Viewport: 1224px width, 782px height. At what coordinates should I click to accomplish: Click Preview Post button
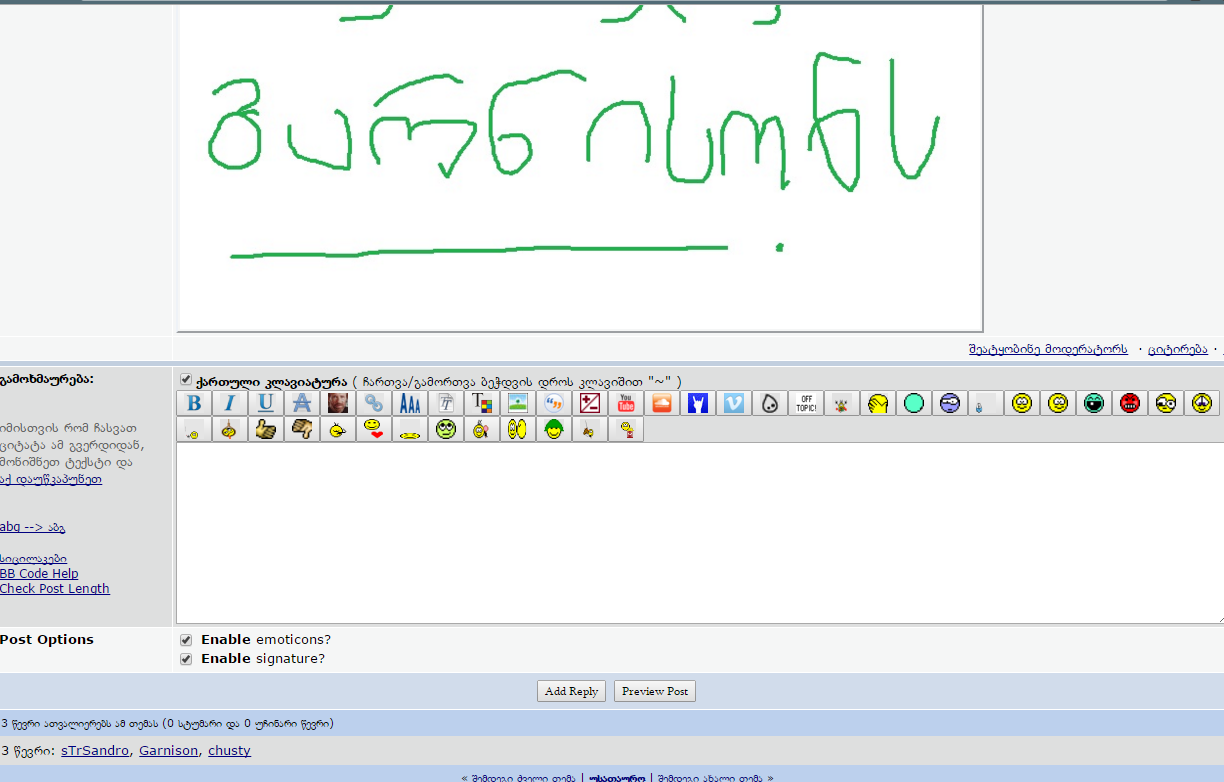[x=655, y=691]
